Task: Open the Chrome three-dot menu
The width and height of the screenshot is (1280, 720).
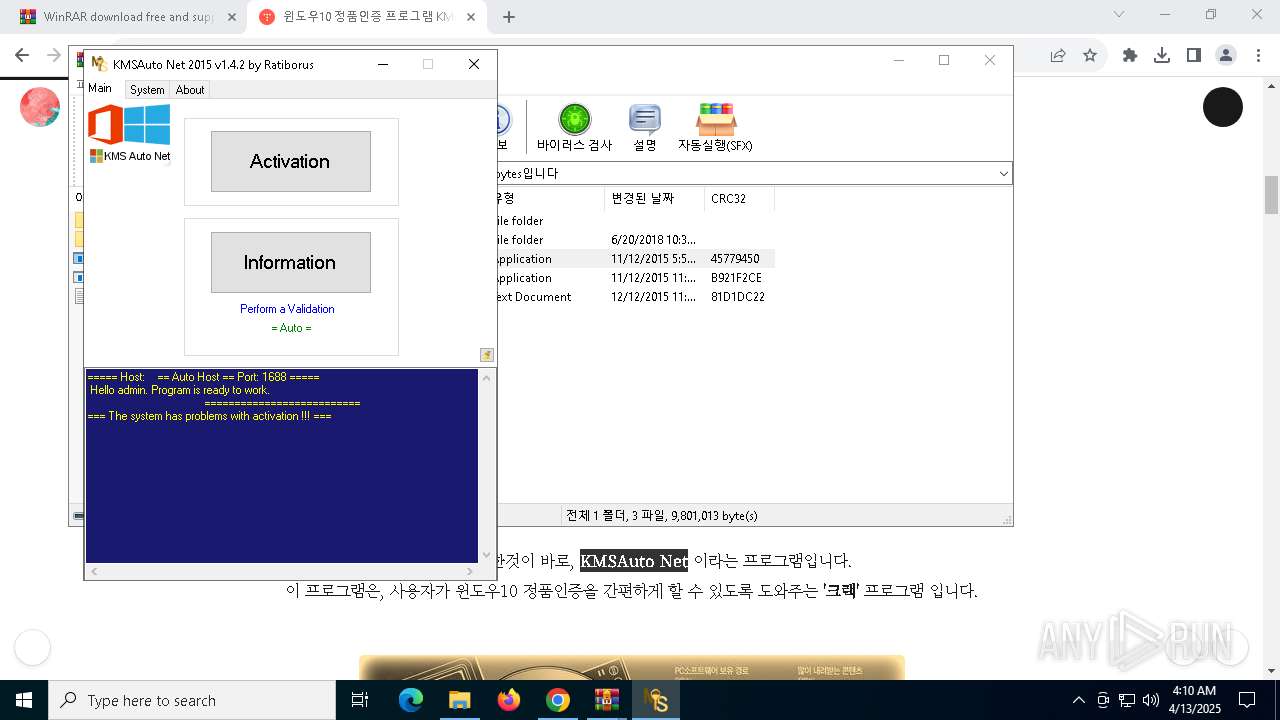Action: click(x=1258, y=56)
